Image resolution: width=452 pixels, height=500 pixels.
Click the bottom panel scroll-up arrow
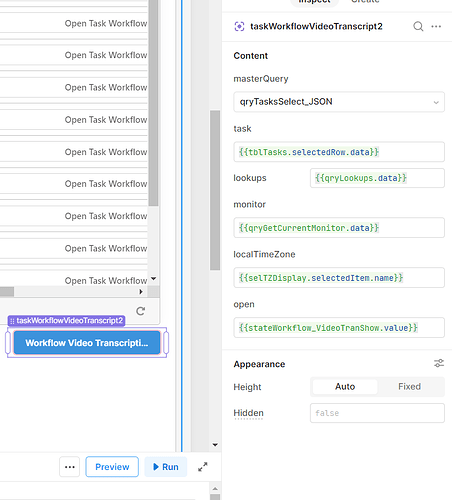215,489
